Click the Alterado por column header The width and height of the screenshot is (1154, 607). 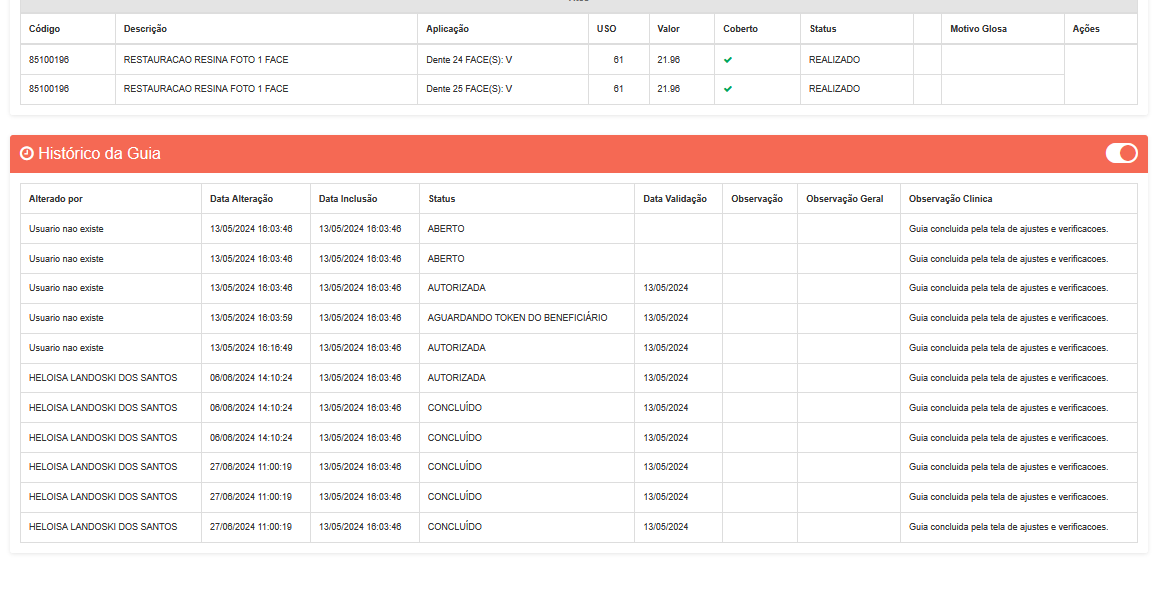(56, 199)
